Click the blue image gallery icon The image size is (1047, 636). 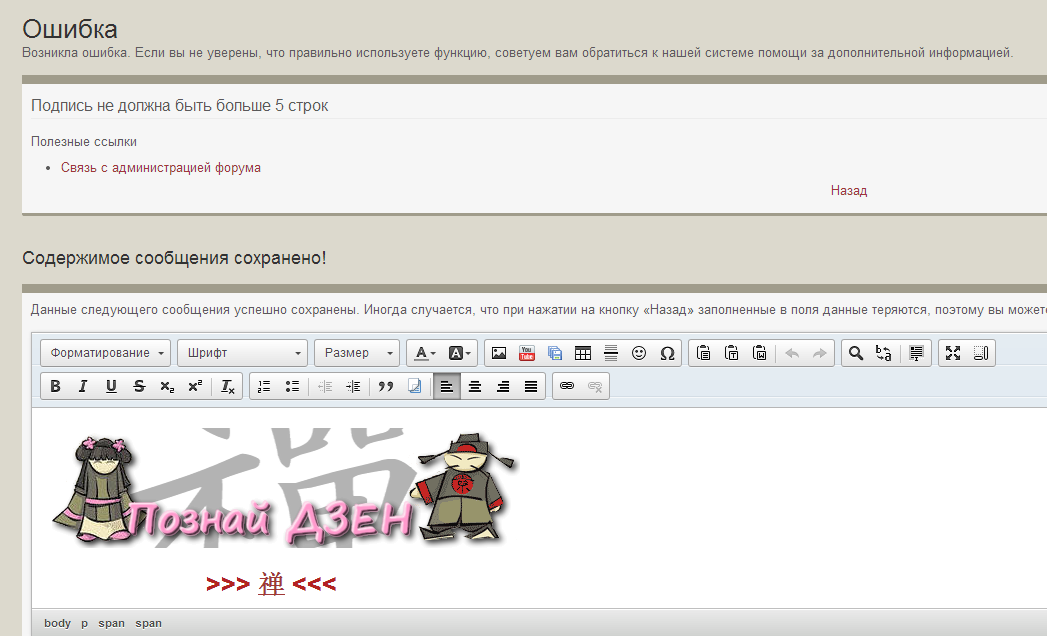pyautogui.click(x=555, y=353)
